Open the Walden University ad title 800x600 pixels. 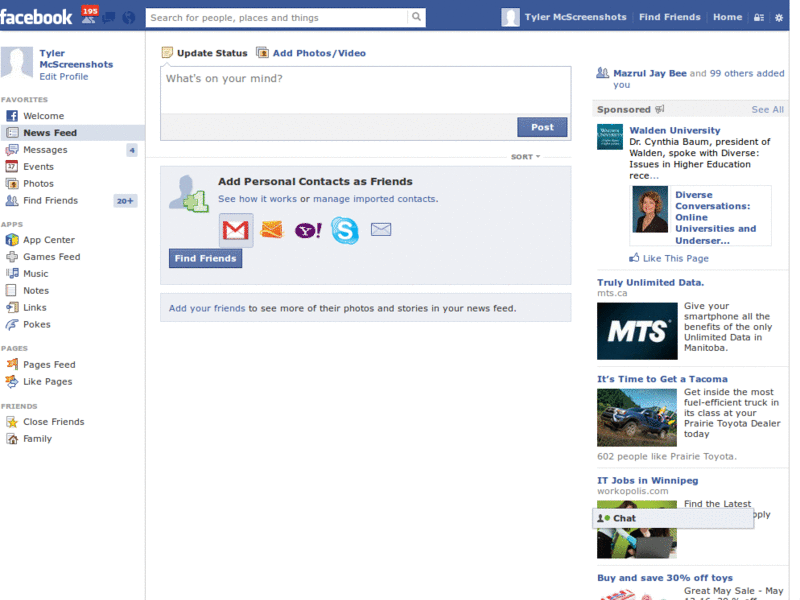pyautogui.click(x=674, y=130)
